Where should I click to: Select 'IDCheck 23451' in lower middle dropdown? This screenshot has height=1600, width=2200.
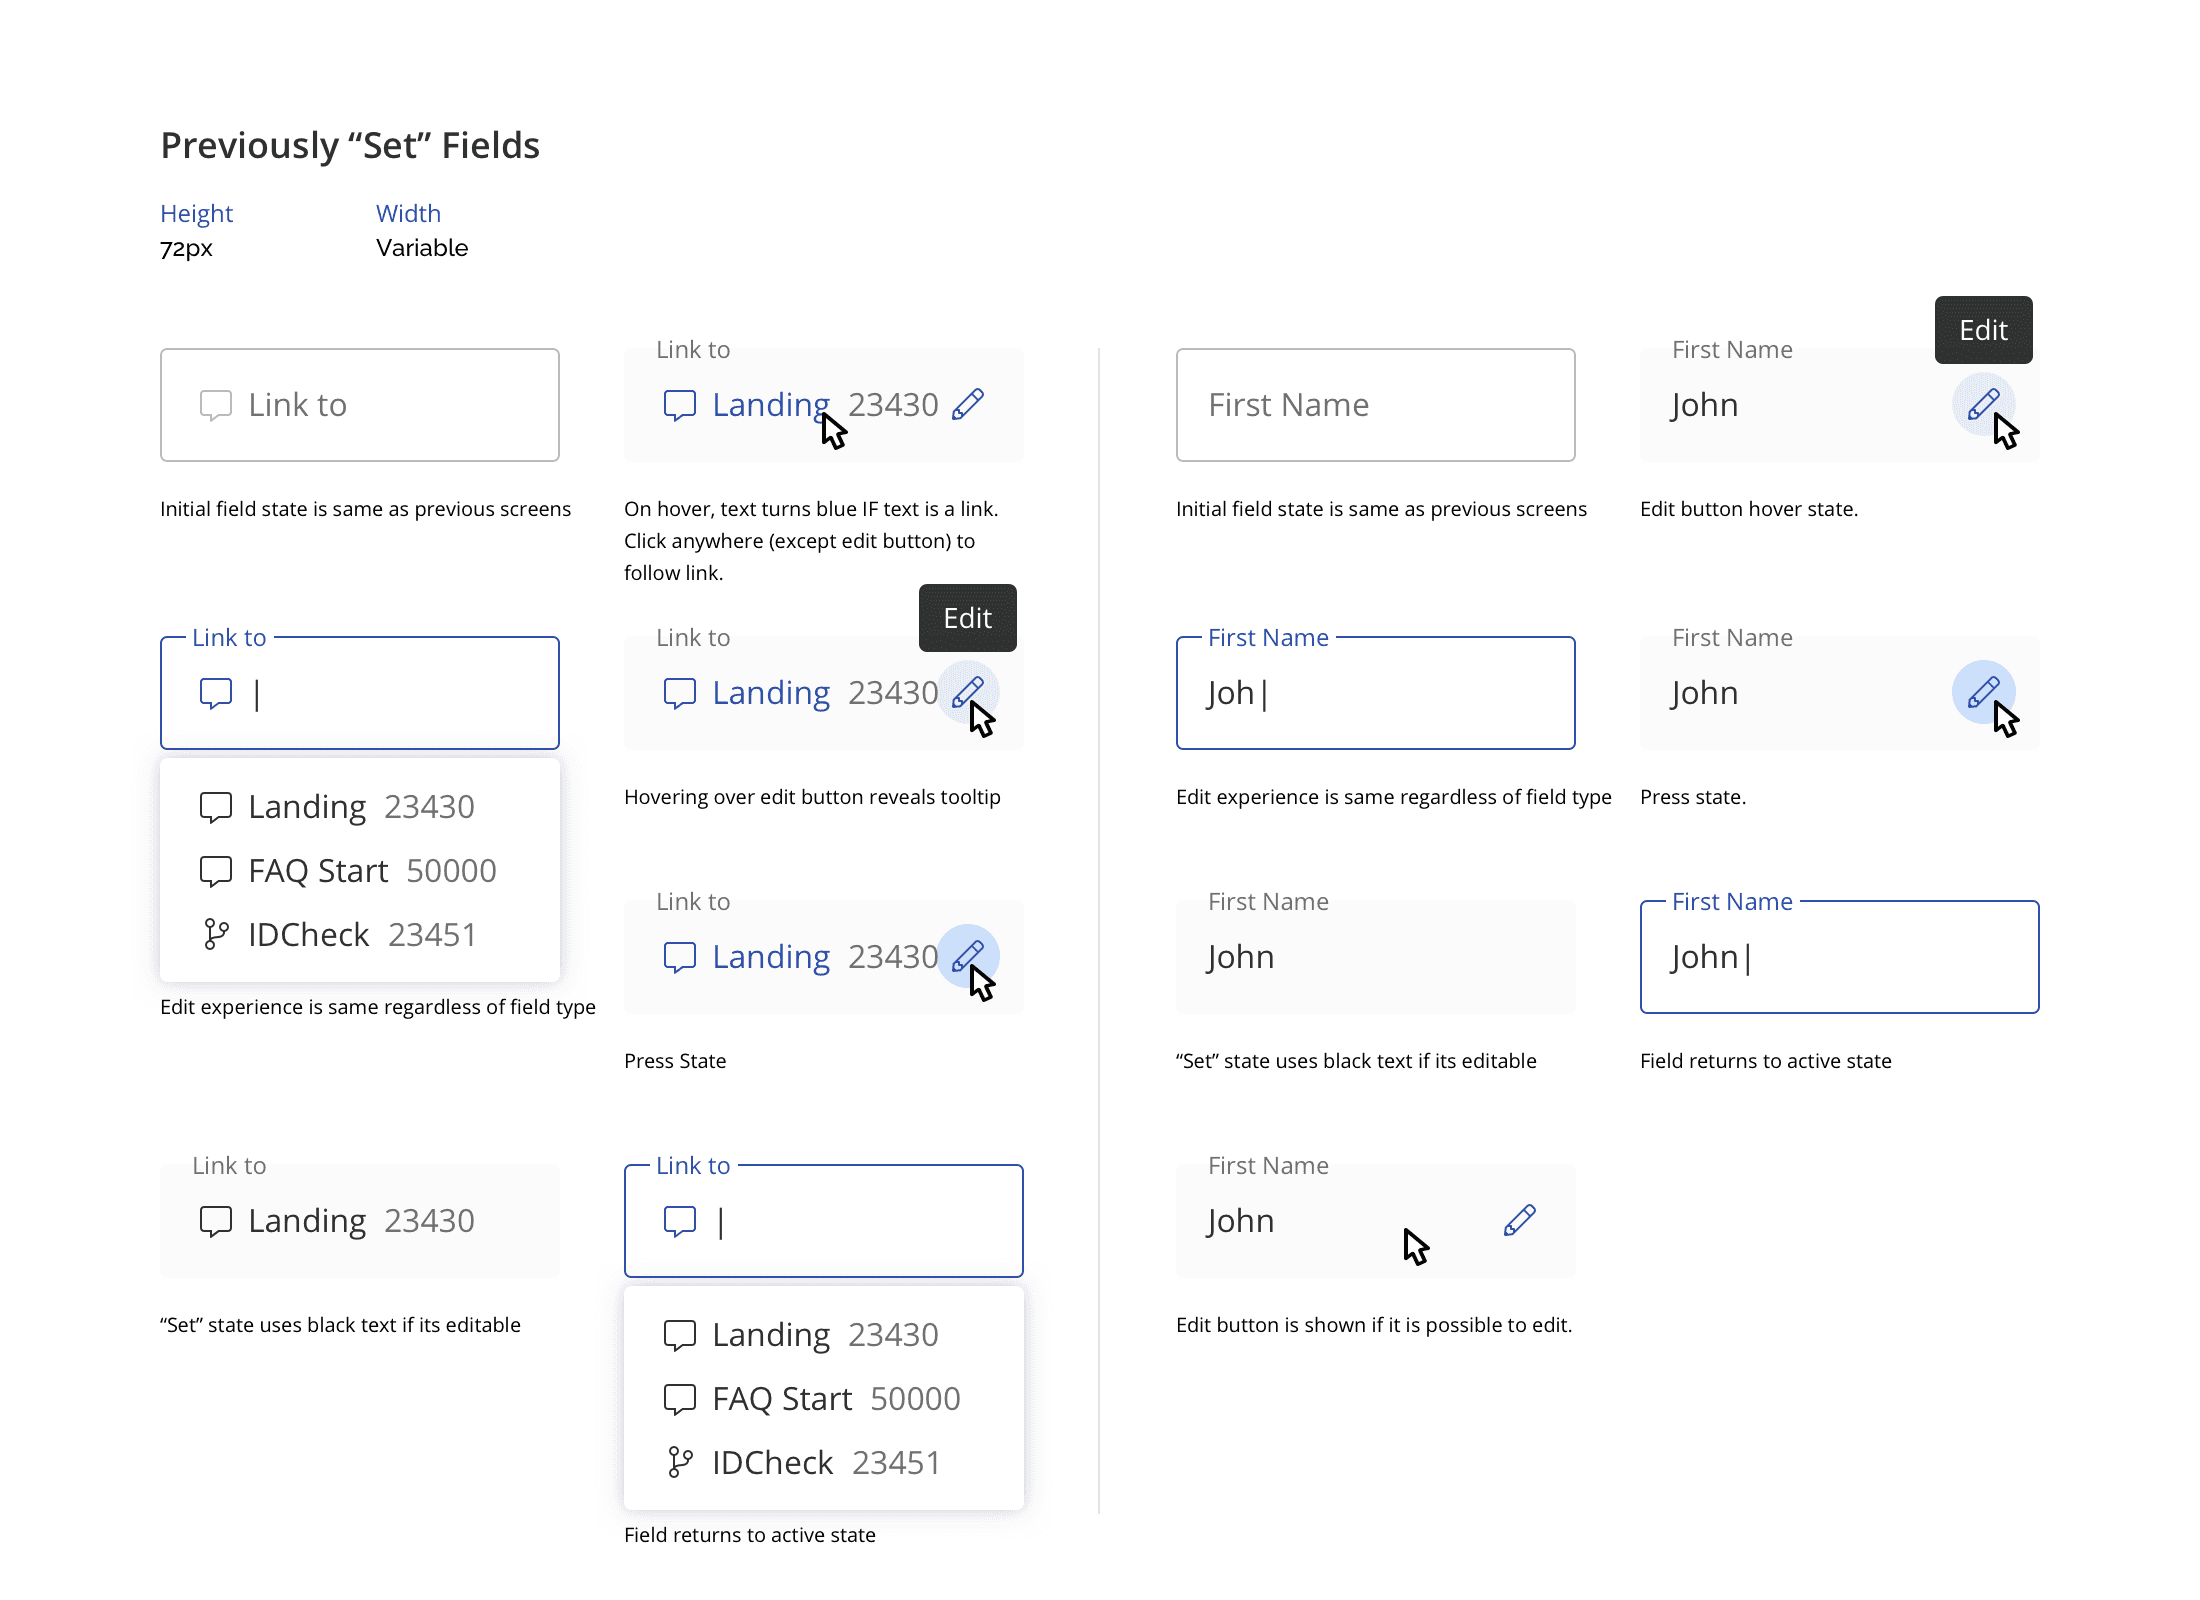click(x=826, y=1463)
